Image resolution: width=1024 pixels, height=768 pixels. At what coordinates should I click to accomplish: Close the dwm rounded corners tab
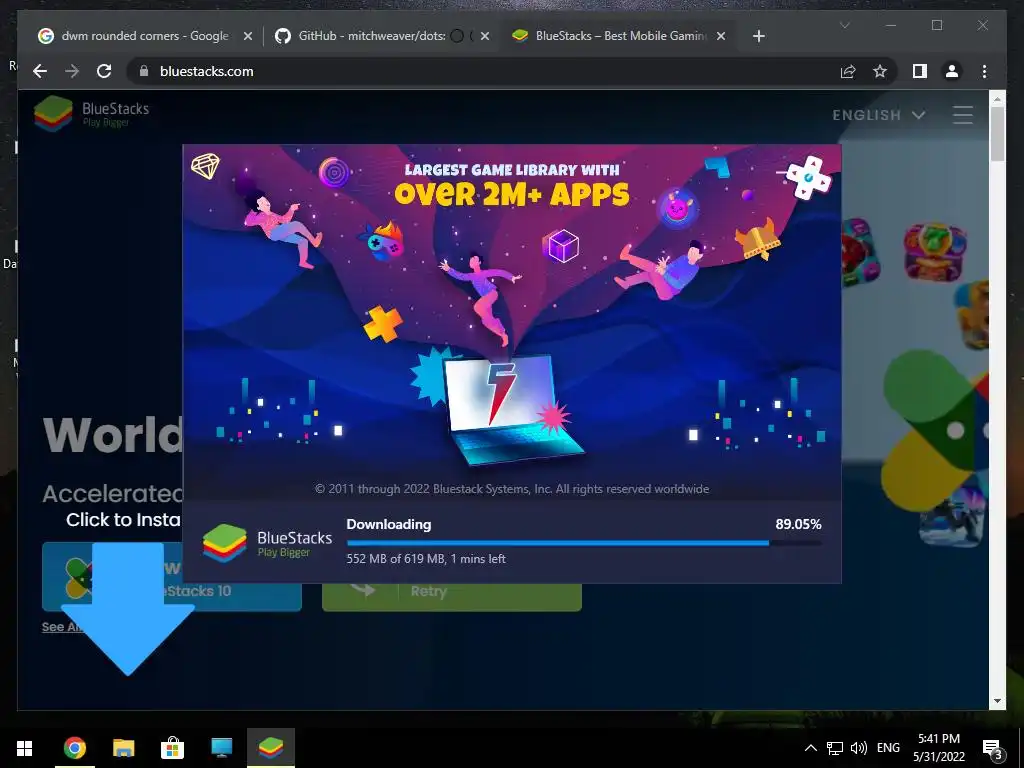(248, 36)
